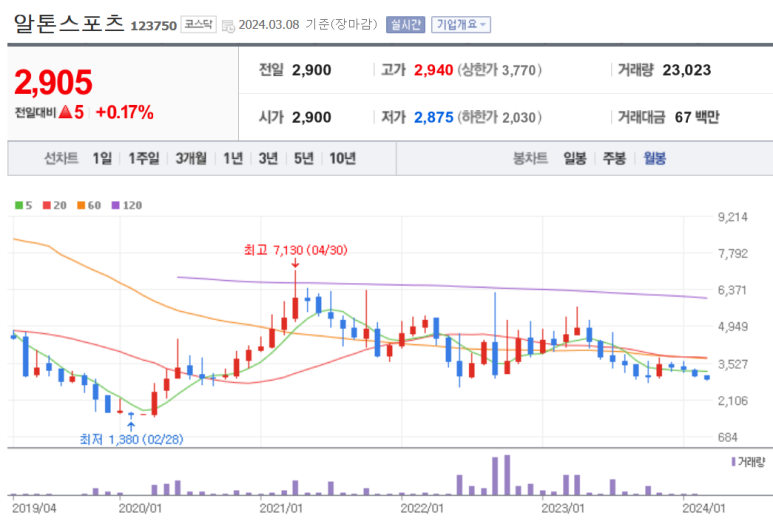Click the orange 60 moving average swatch

[x=81, y=205]
